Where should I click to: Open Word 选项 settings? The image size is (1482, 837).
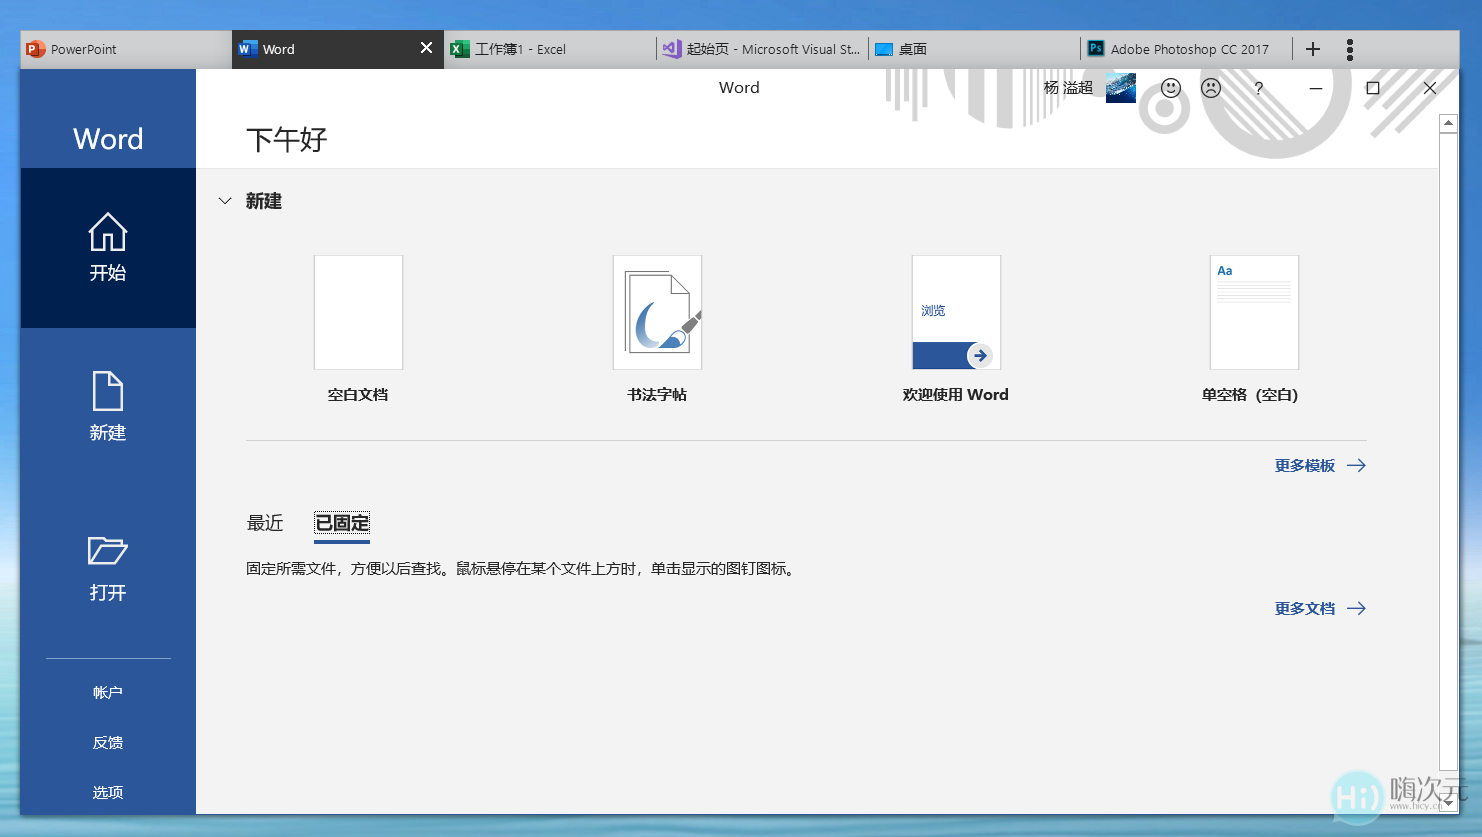point(107,792)
